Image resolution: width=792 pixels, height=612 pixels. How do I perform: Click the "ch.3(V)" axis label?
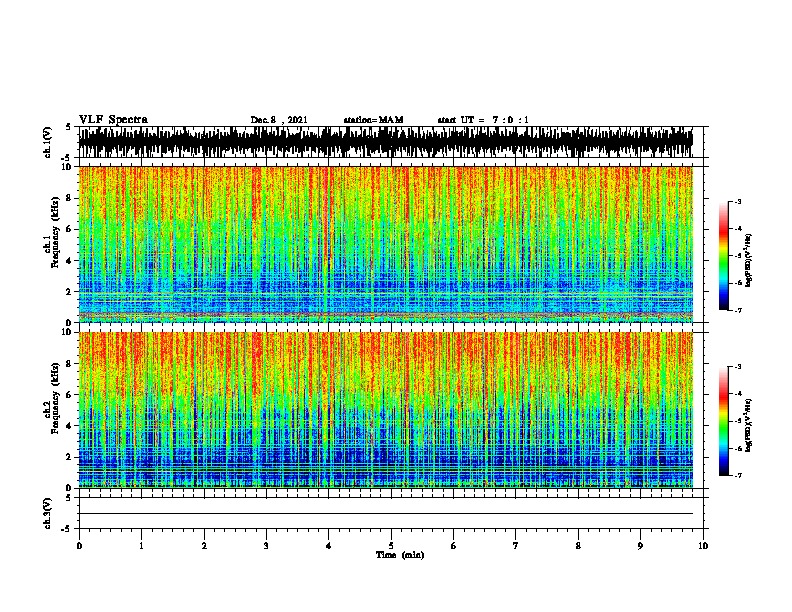coord(48,513)
